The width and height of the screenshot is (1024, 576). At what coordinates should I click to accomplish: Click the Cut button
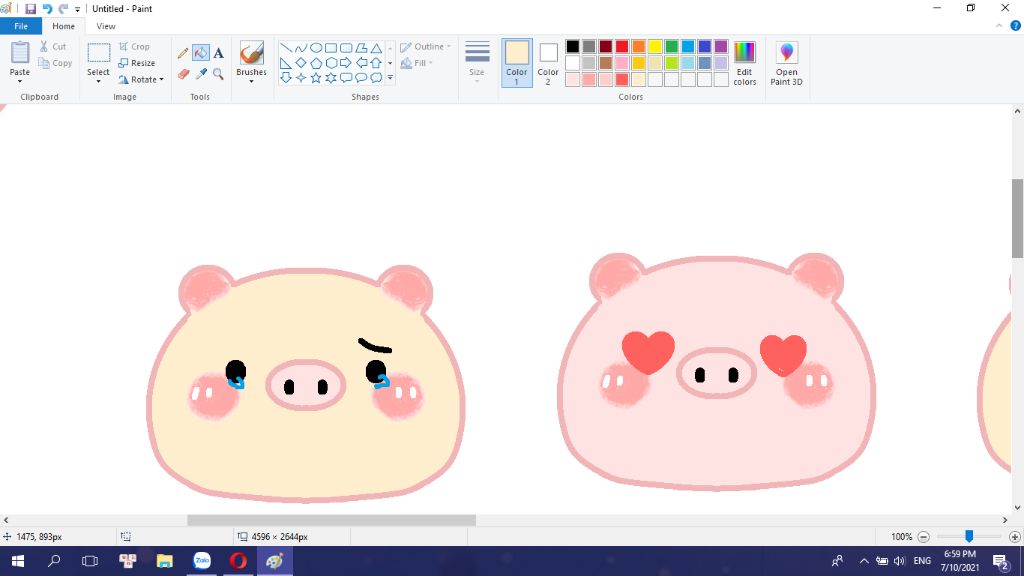point(53,46)
